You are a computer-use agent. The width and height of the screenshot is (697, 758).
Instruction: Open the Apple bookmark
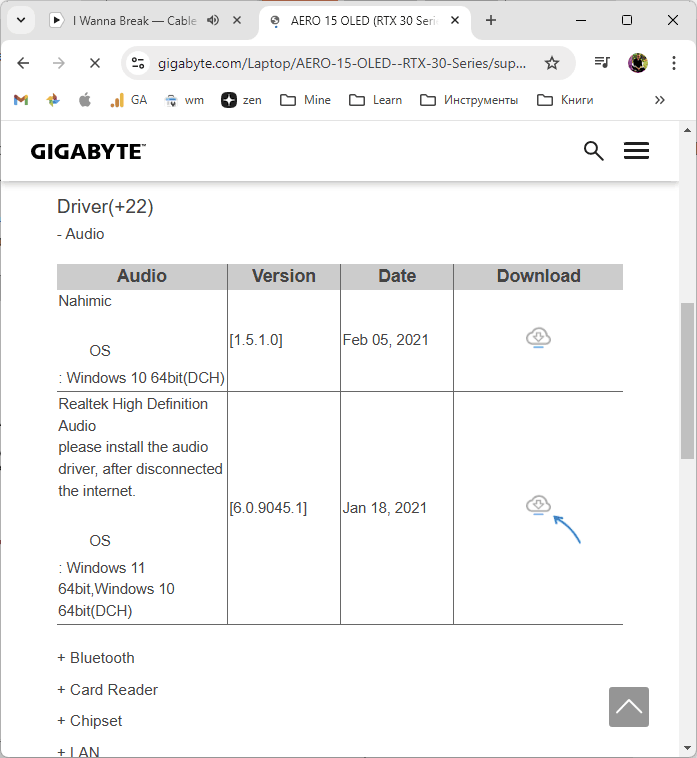click(85, 100)
